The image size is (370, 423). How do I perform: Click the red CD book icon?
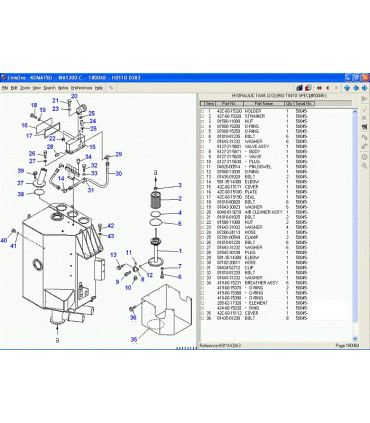coord(308,88)
